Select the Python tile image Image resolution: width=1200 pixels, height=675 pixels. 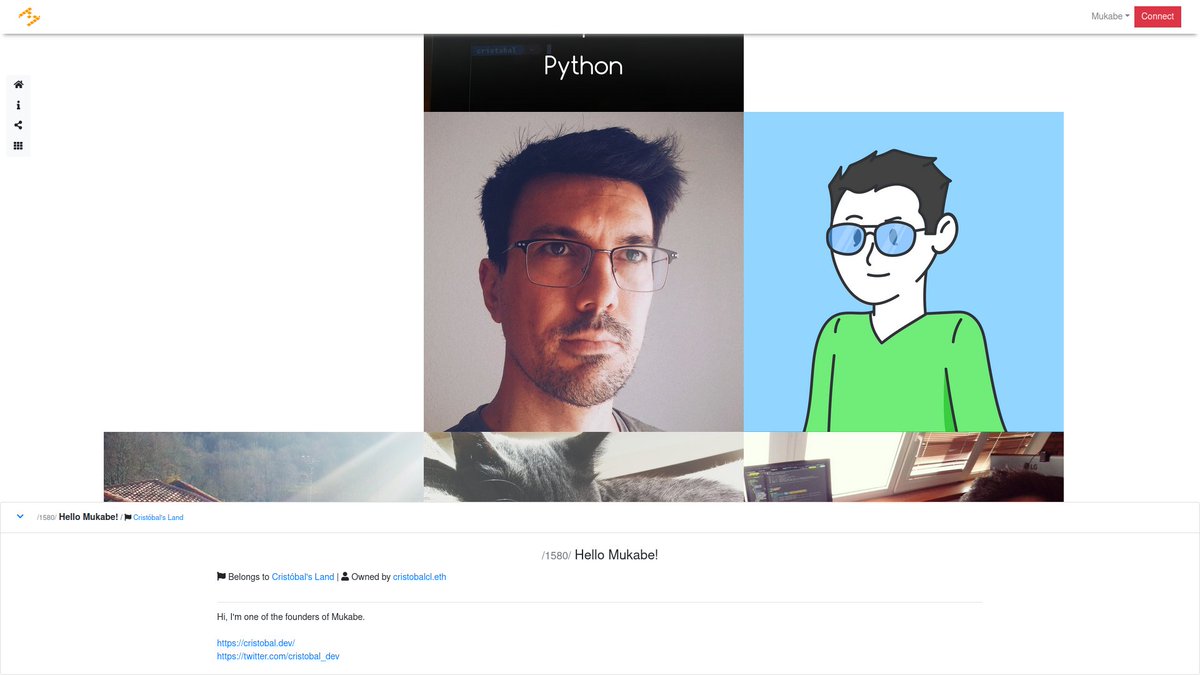pyautogui.click(x=584, y=73)
